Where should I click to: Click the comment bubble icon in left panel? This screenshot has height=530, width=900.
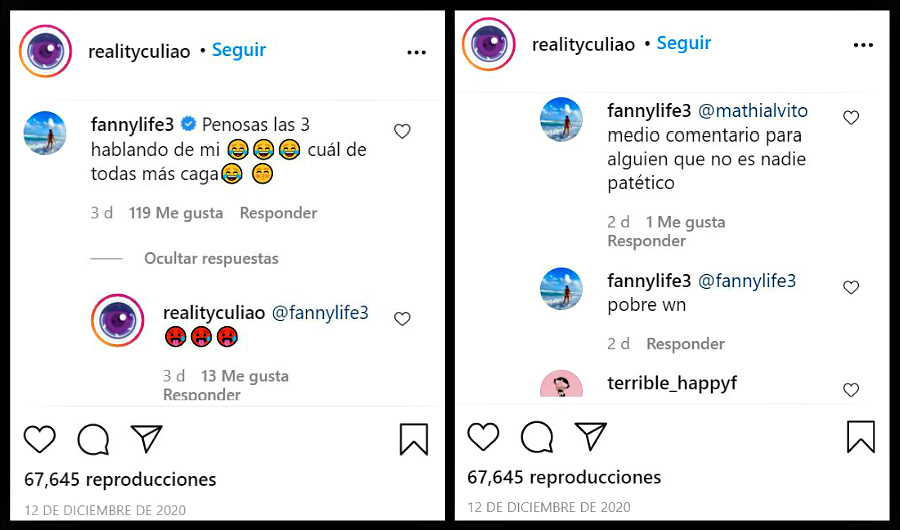pyautogui.click(x=93, y=439)
